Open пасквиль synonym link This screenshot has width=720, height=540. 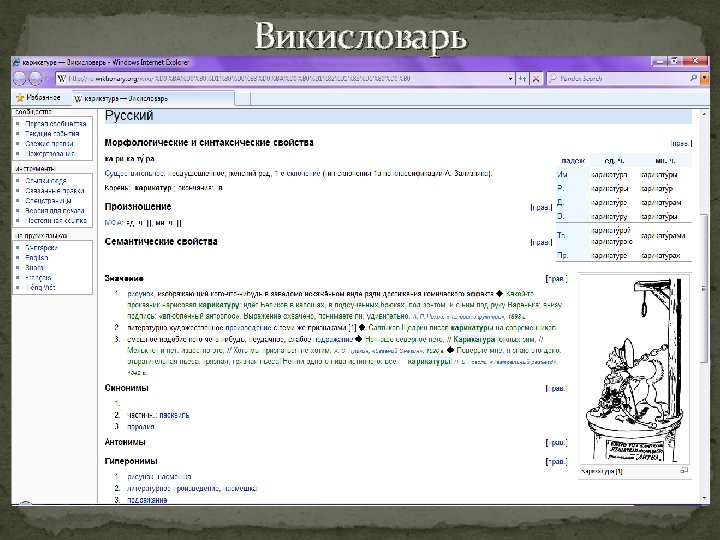pos(174,415)
